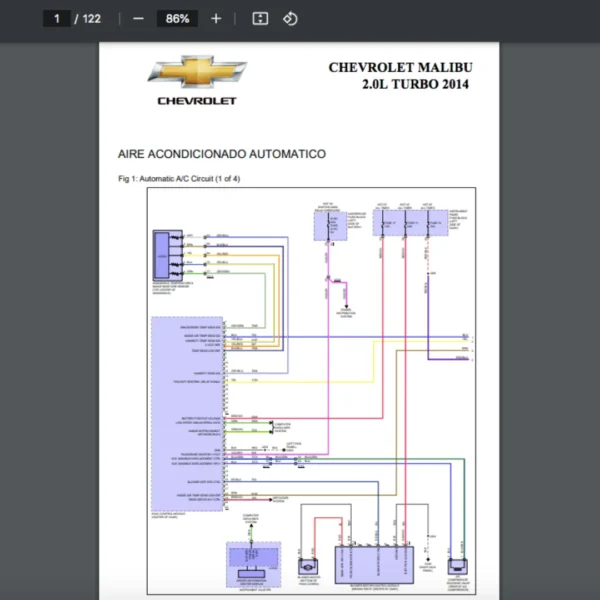
Task: Click the zoom in plus icon
Action: click(x=216, y=19)
